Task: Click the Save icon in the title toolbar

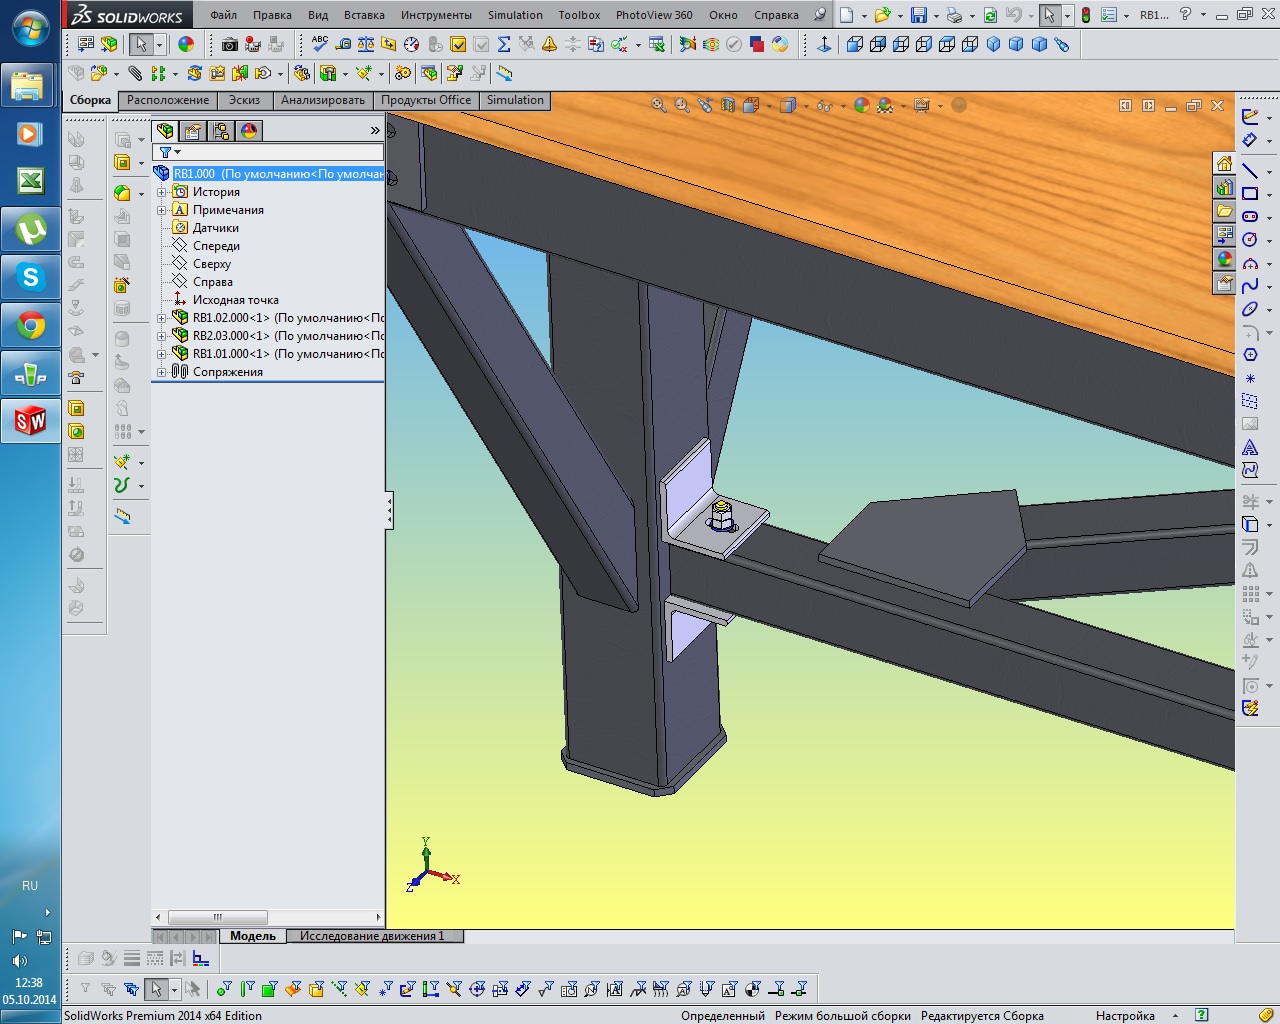Action: (x=918, y=15)
